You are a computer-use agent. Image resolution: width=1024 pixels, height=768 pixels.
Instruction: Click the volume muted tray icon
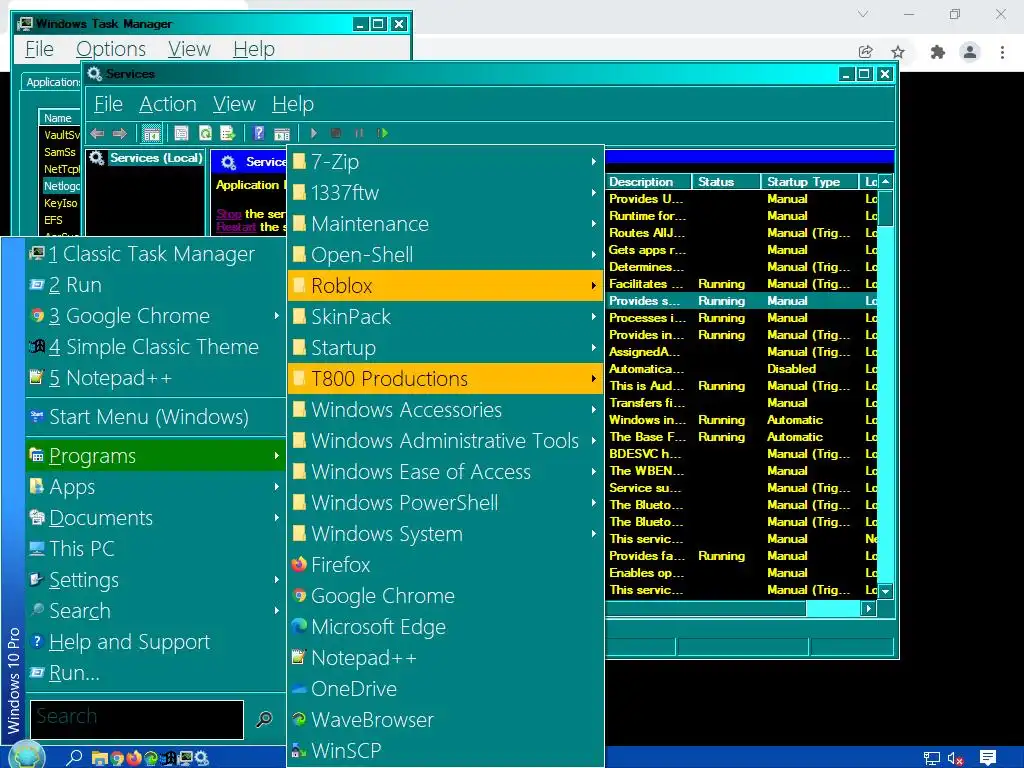[955, 758]
